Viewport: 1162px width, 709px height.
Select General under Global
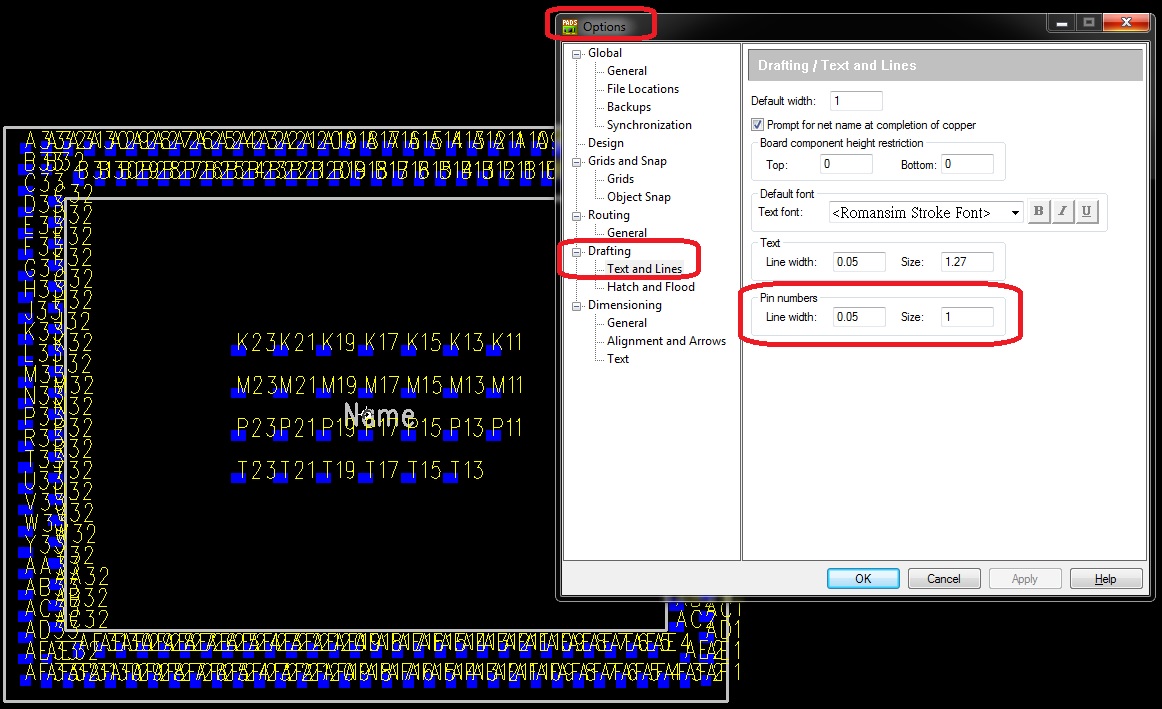(626, 71)
